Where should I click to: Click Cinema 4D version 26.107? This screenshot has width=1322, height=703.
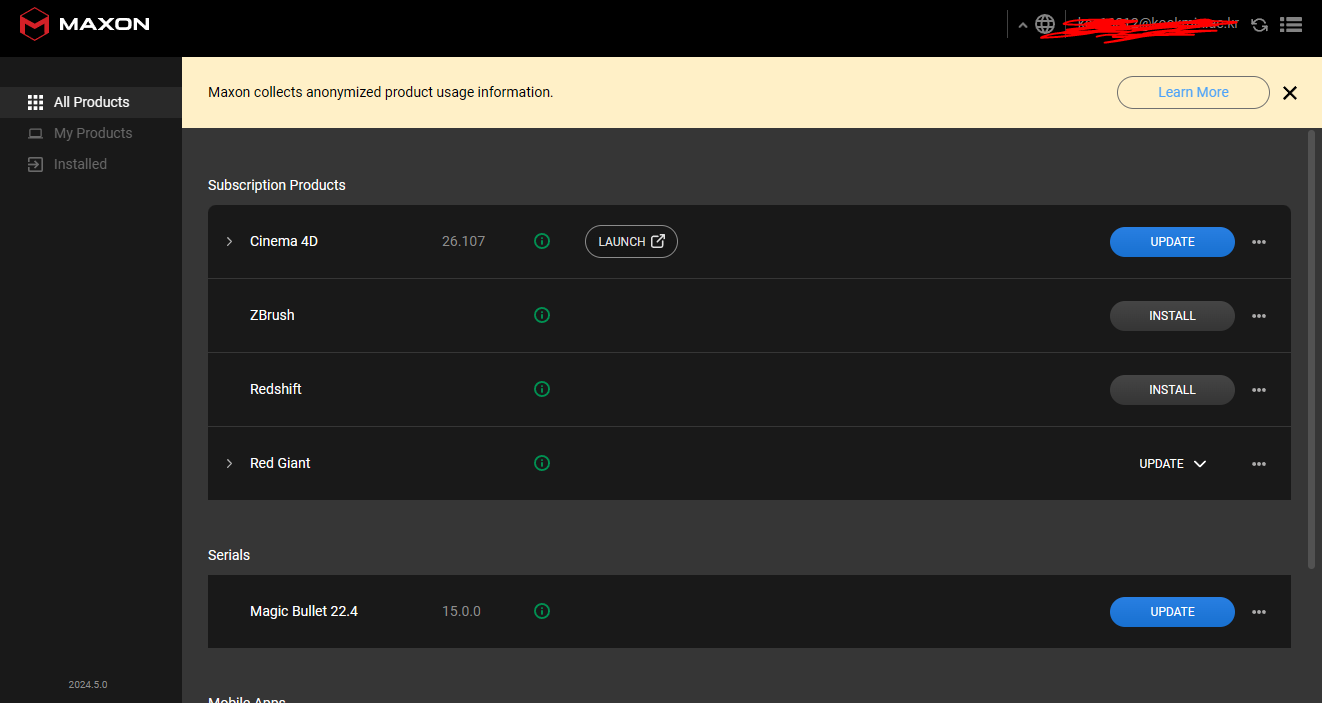pos(463,241)
